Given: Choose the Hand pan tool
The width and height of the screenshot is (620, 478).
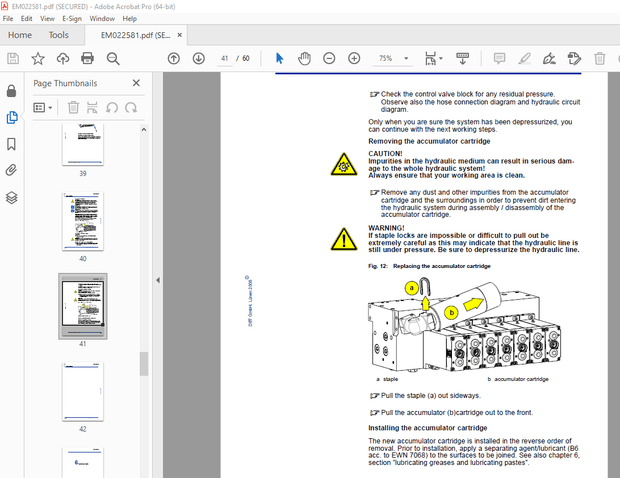Looking at the screenshot, I should pyautogui.click(x=304, y=59).
